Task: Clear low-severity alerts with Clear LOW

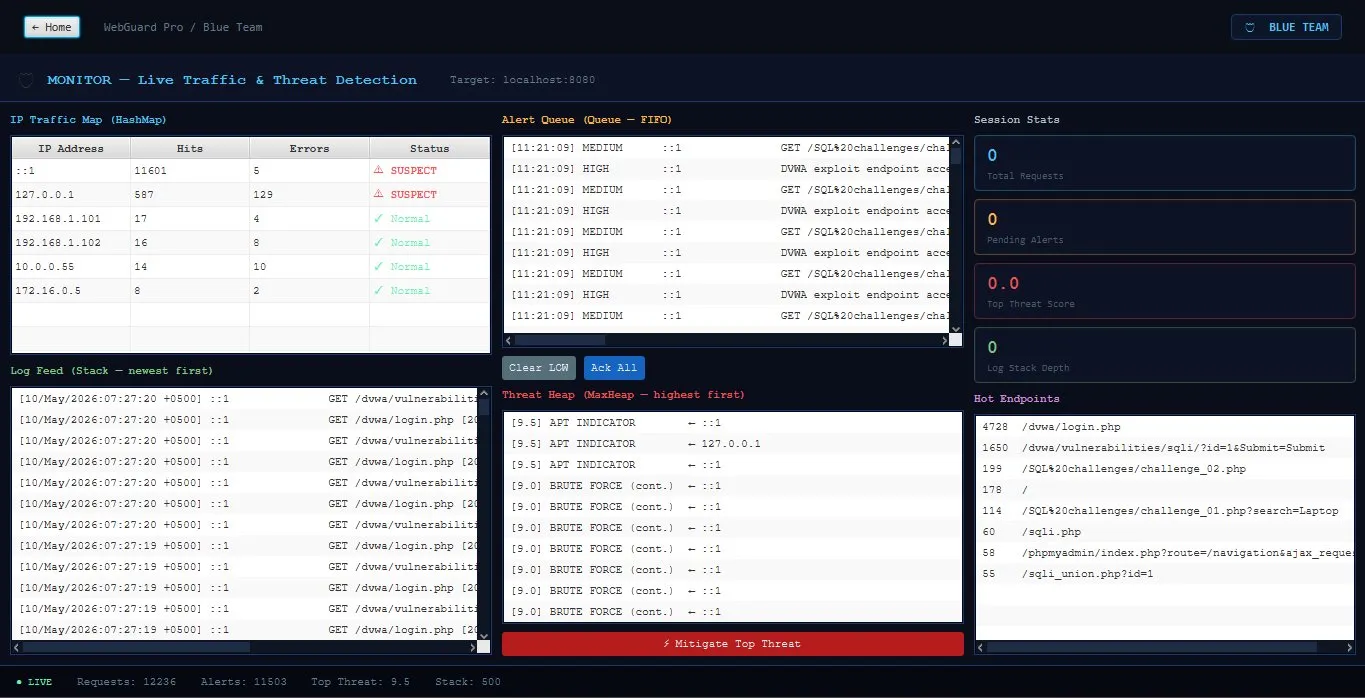Action: [x=538, y=368]
